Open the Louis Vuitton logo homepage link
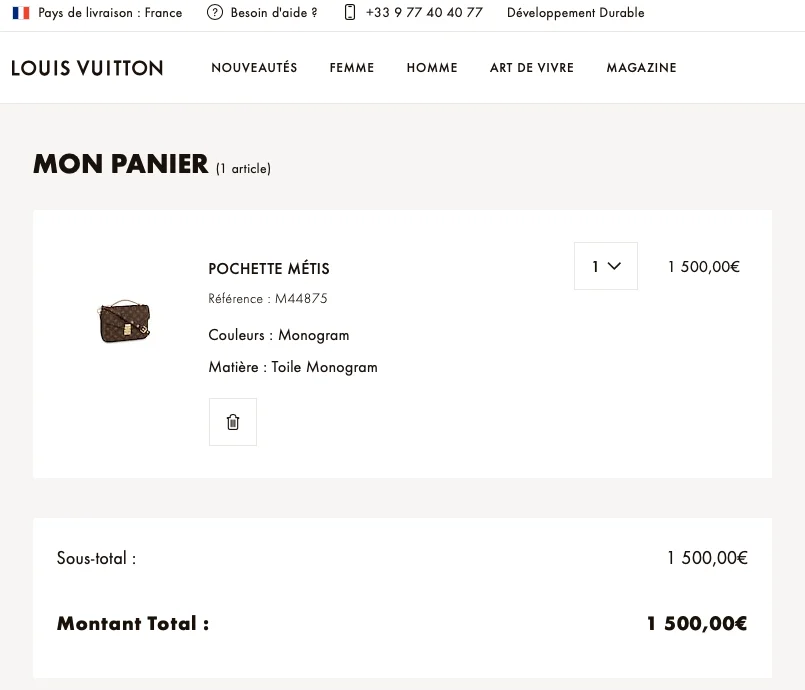The width and height of the screenshot is (805, 690). [x=87, y=67]
